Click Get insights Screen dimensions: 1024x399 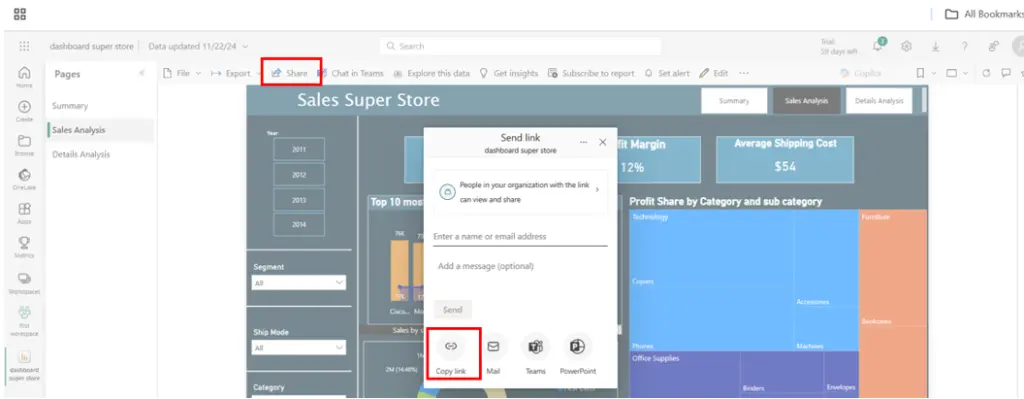tap(509, 73)
